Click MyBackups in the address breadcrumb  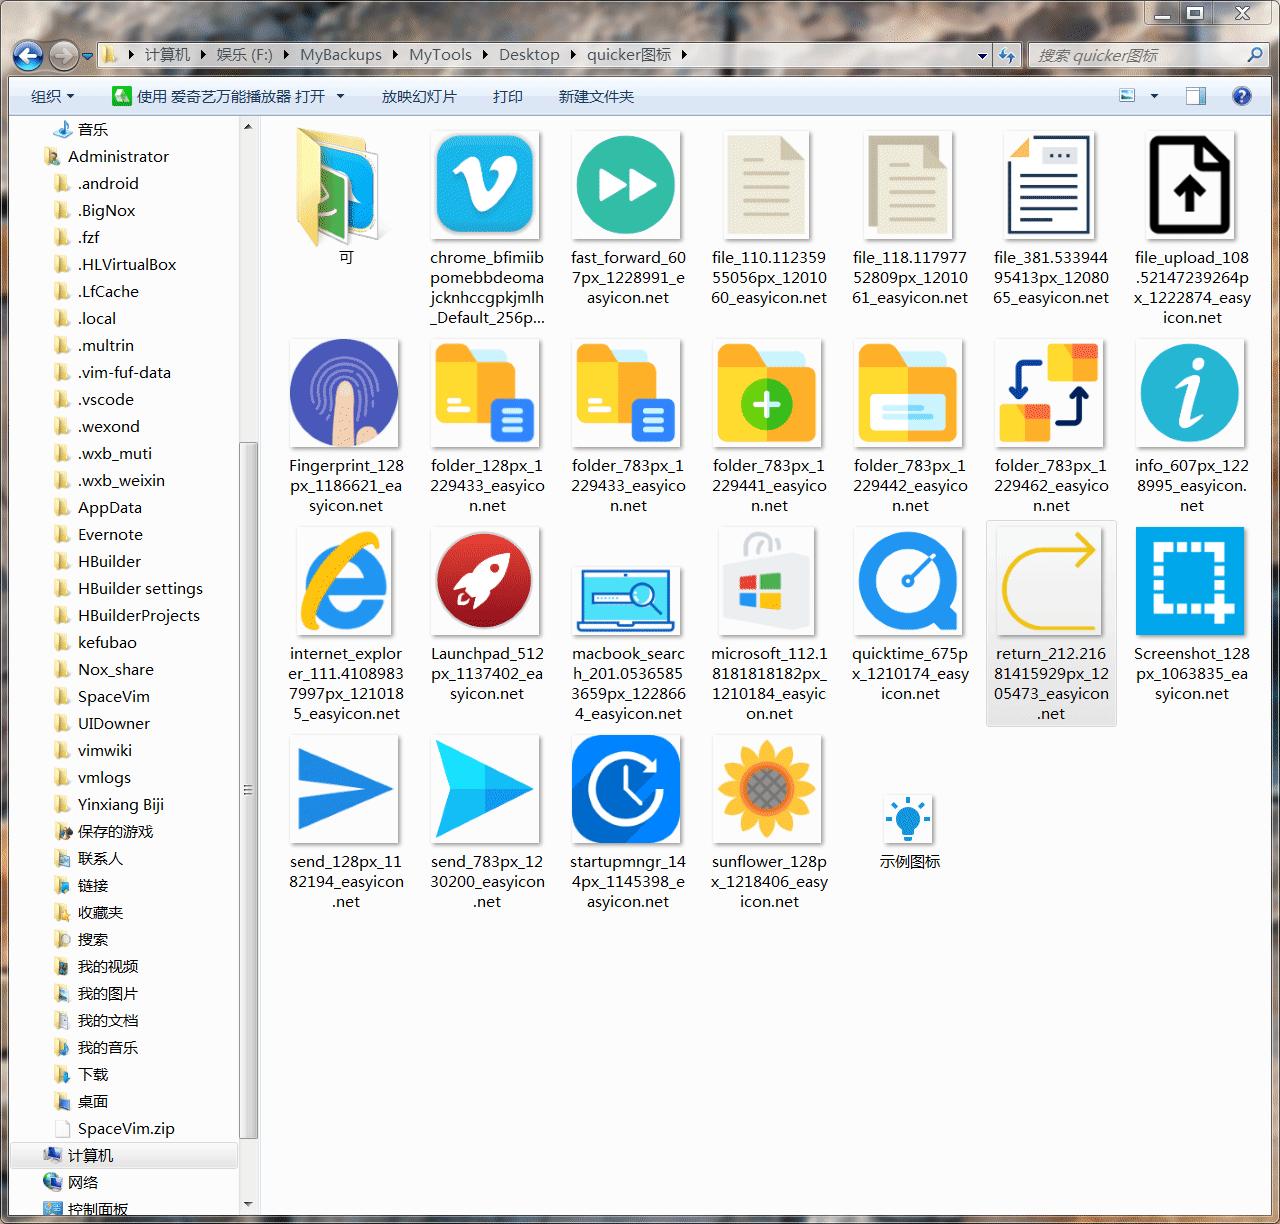tap(340, 55)
